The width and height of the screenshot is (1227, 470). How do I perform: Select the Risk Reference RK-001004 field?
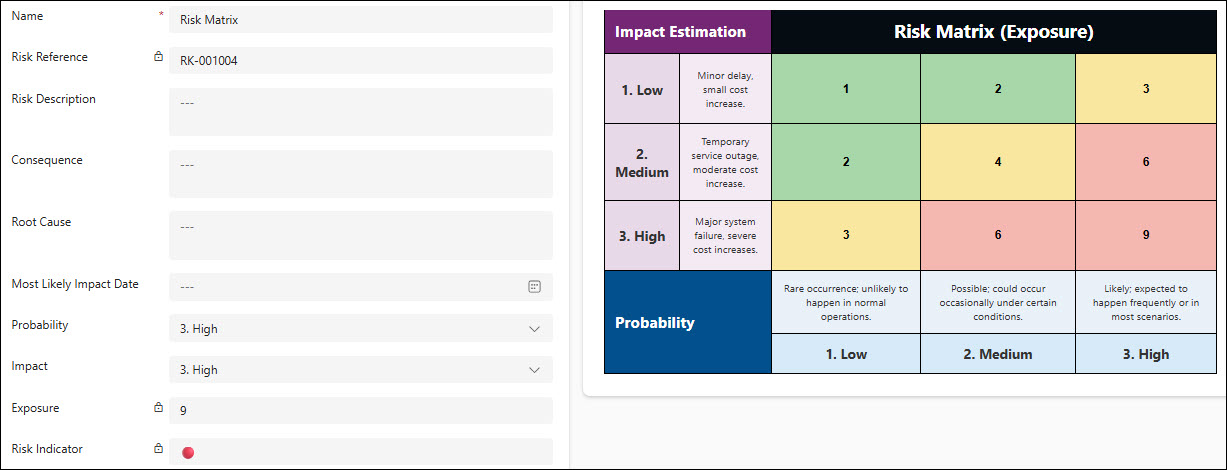(x=361, y=60)
